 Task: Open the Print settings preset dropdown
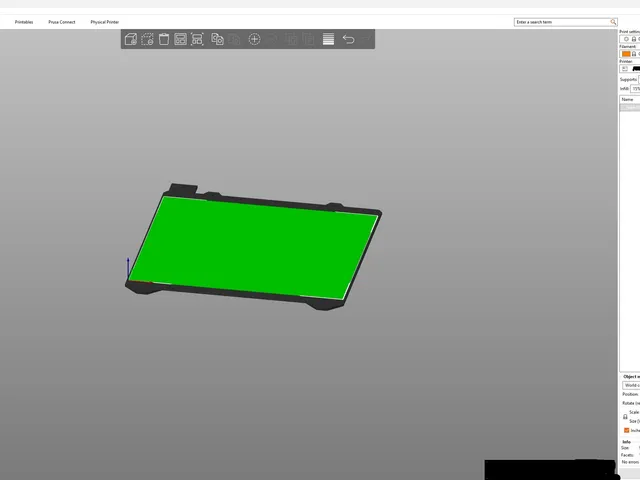[630, 39]
